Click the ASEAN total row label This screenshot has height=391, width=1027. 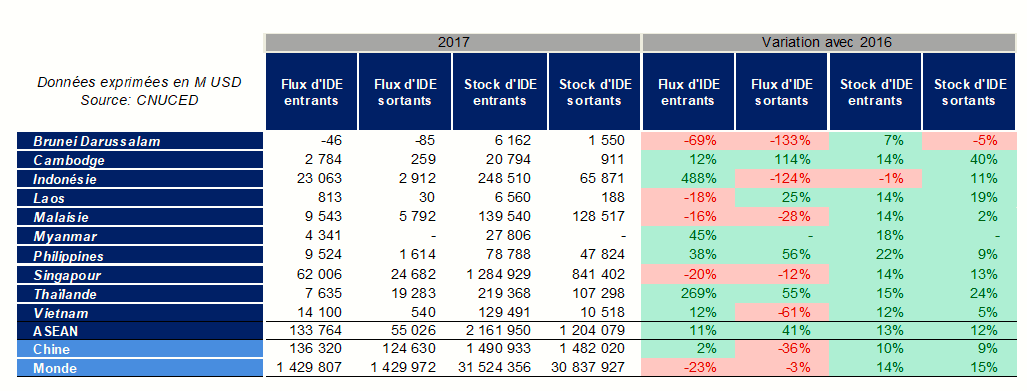pos(140,331)
